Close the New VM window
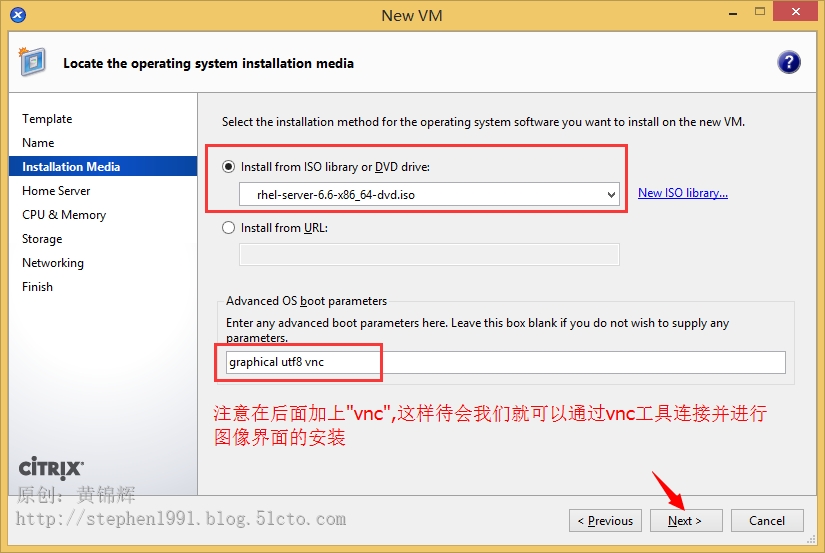Screen dimensions: 825x553 [x=796, y=11]
